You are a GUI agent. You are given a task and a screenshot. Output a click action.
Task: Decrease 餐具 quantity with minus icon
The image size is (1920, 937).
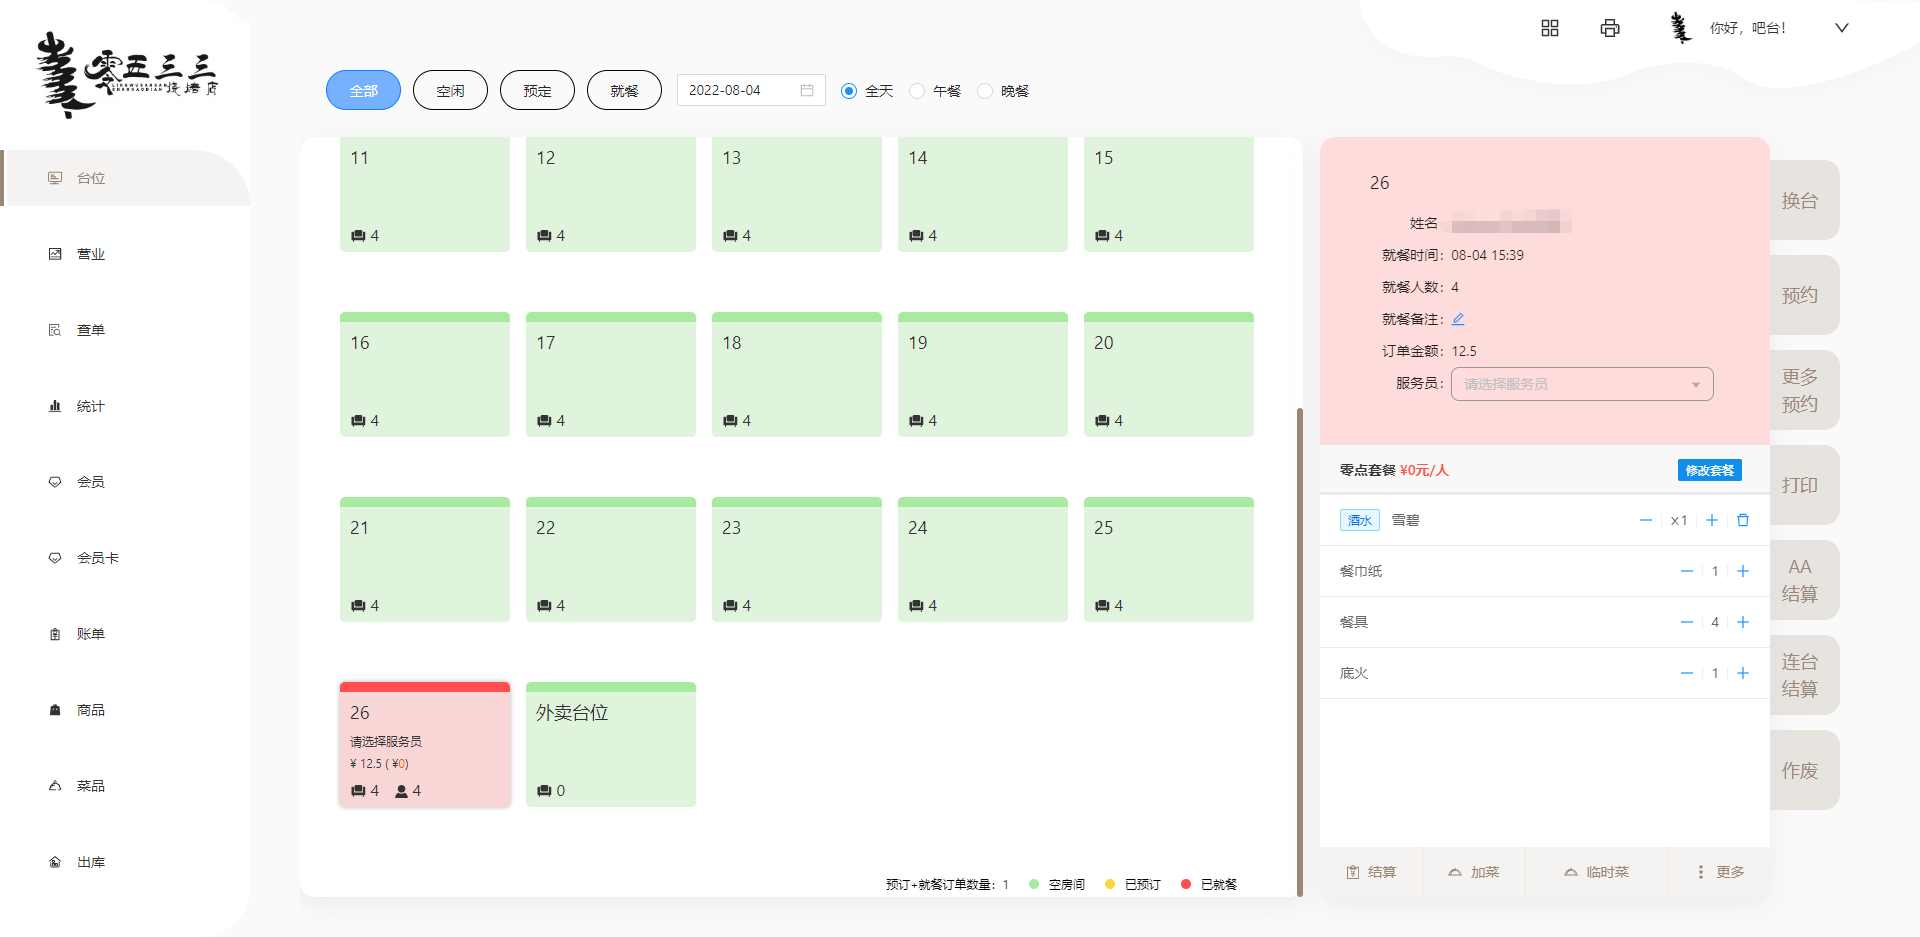[1687, 622]
